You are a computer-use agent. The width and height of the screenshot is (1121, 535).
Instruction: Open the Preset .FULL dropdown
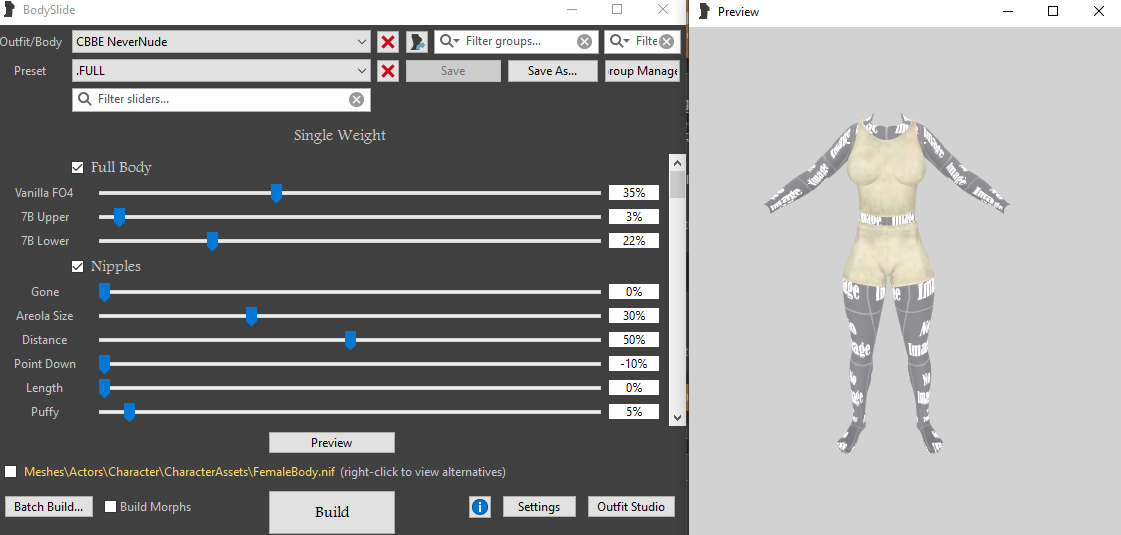(x=221, y=71)
